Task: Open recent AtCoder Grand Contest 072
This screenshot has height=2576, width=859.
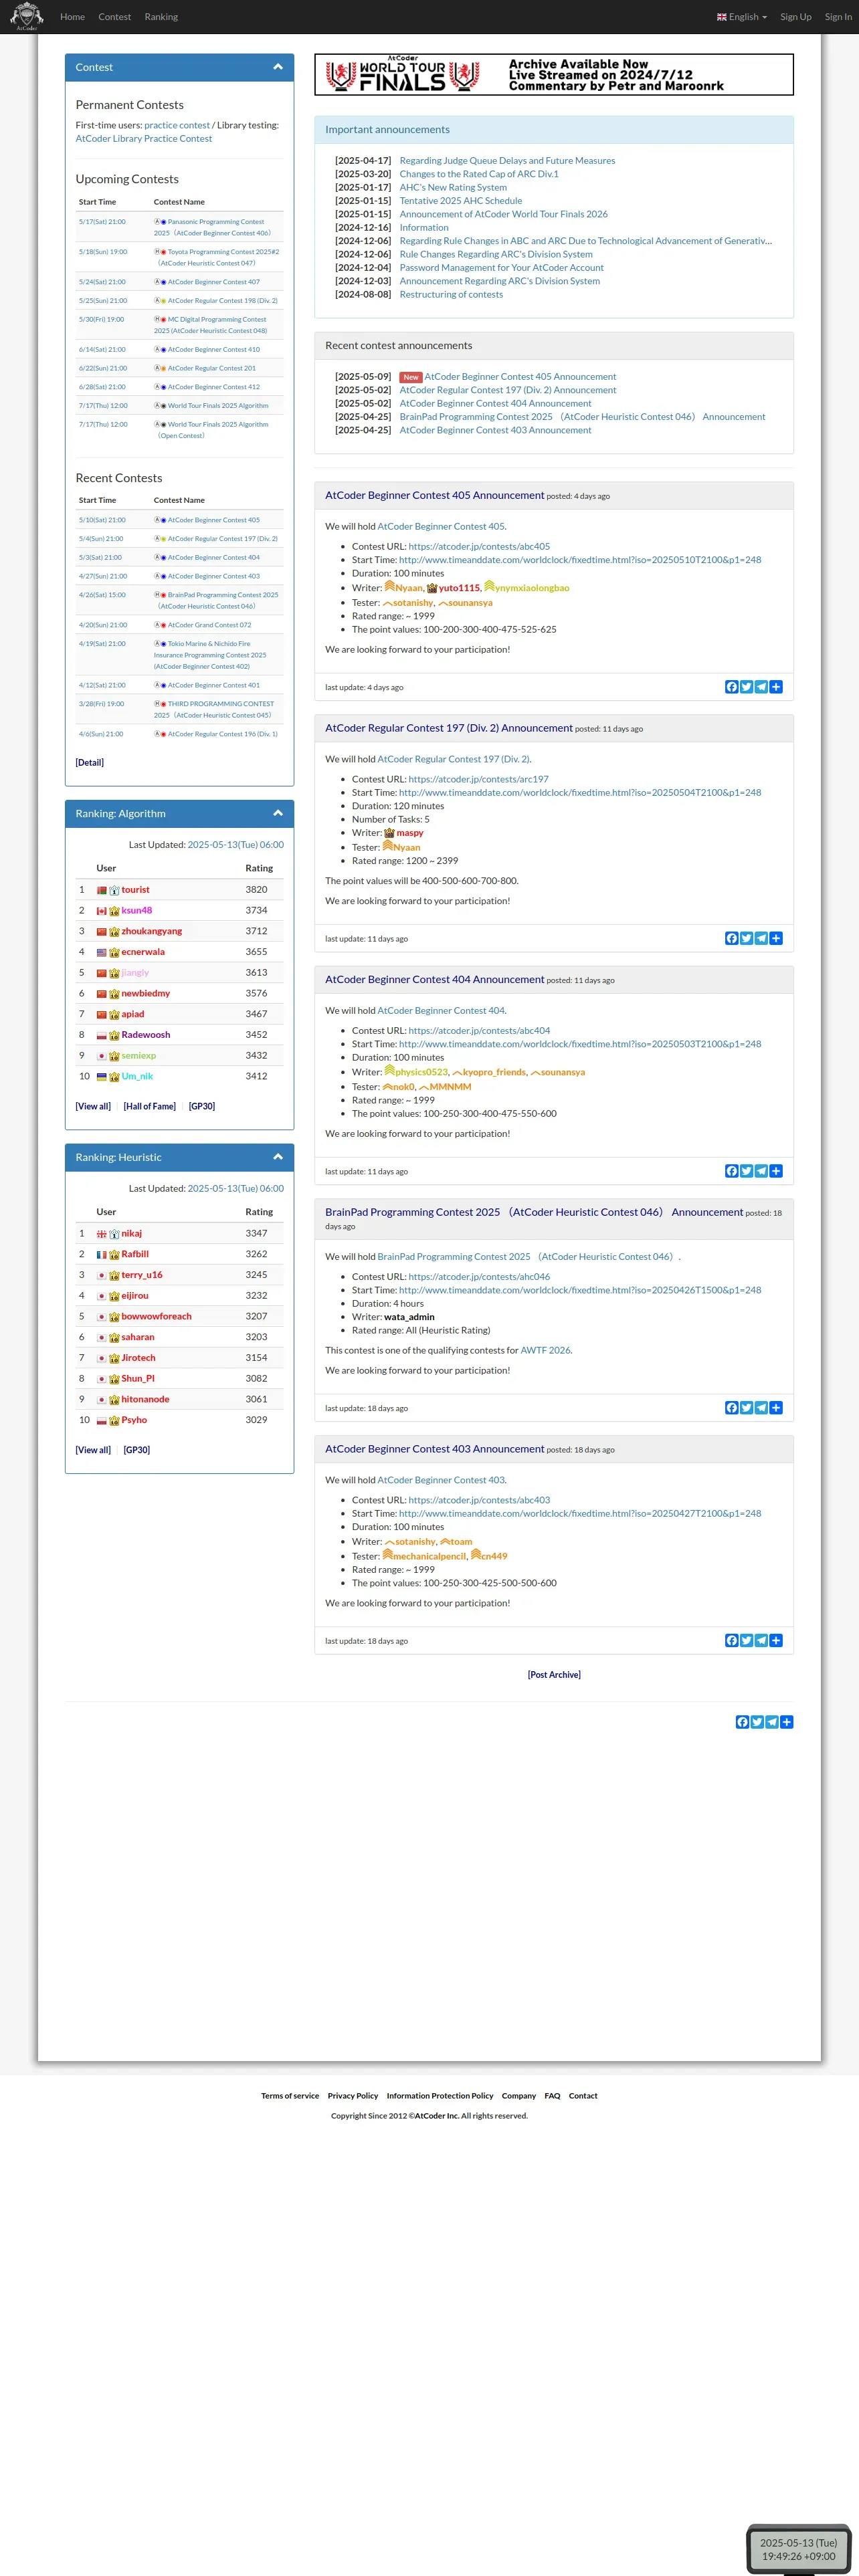Action: (209, 625)
